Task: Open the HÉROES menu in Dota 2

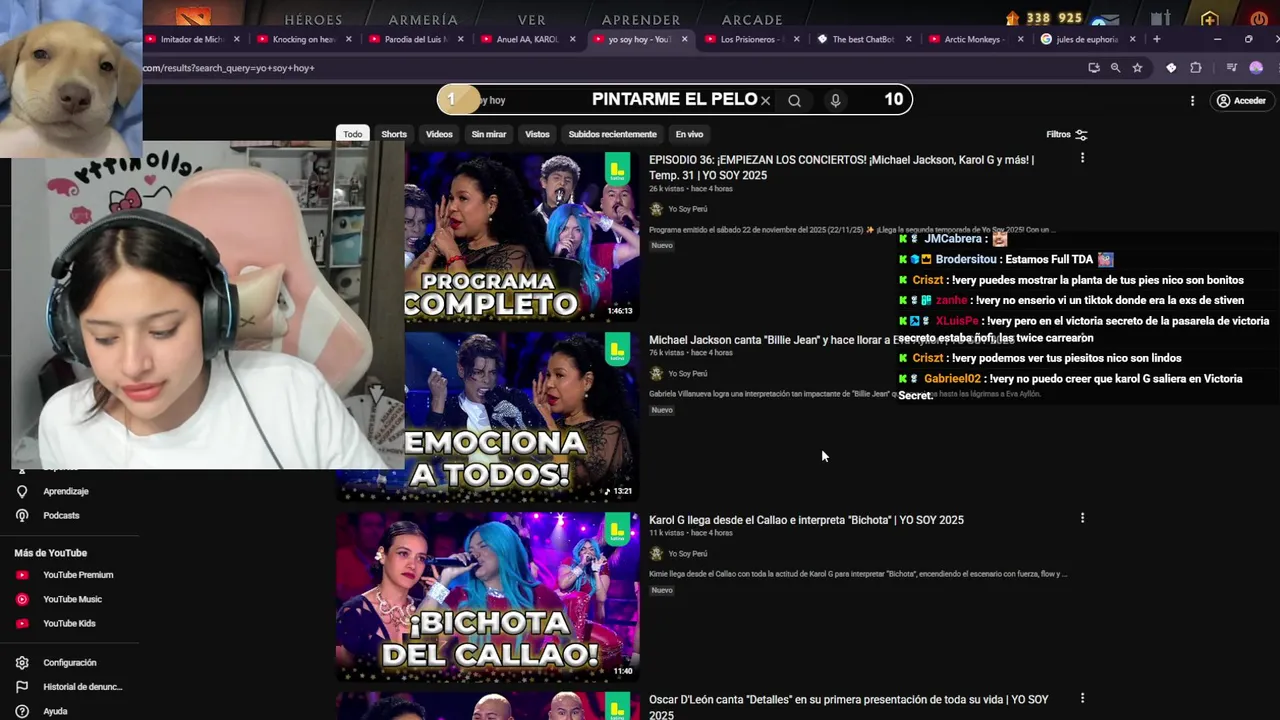Action: pos(313,19)
